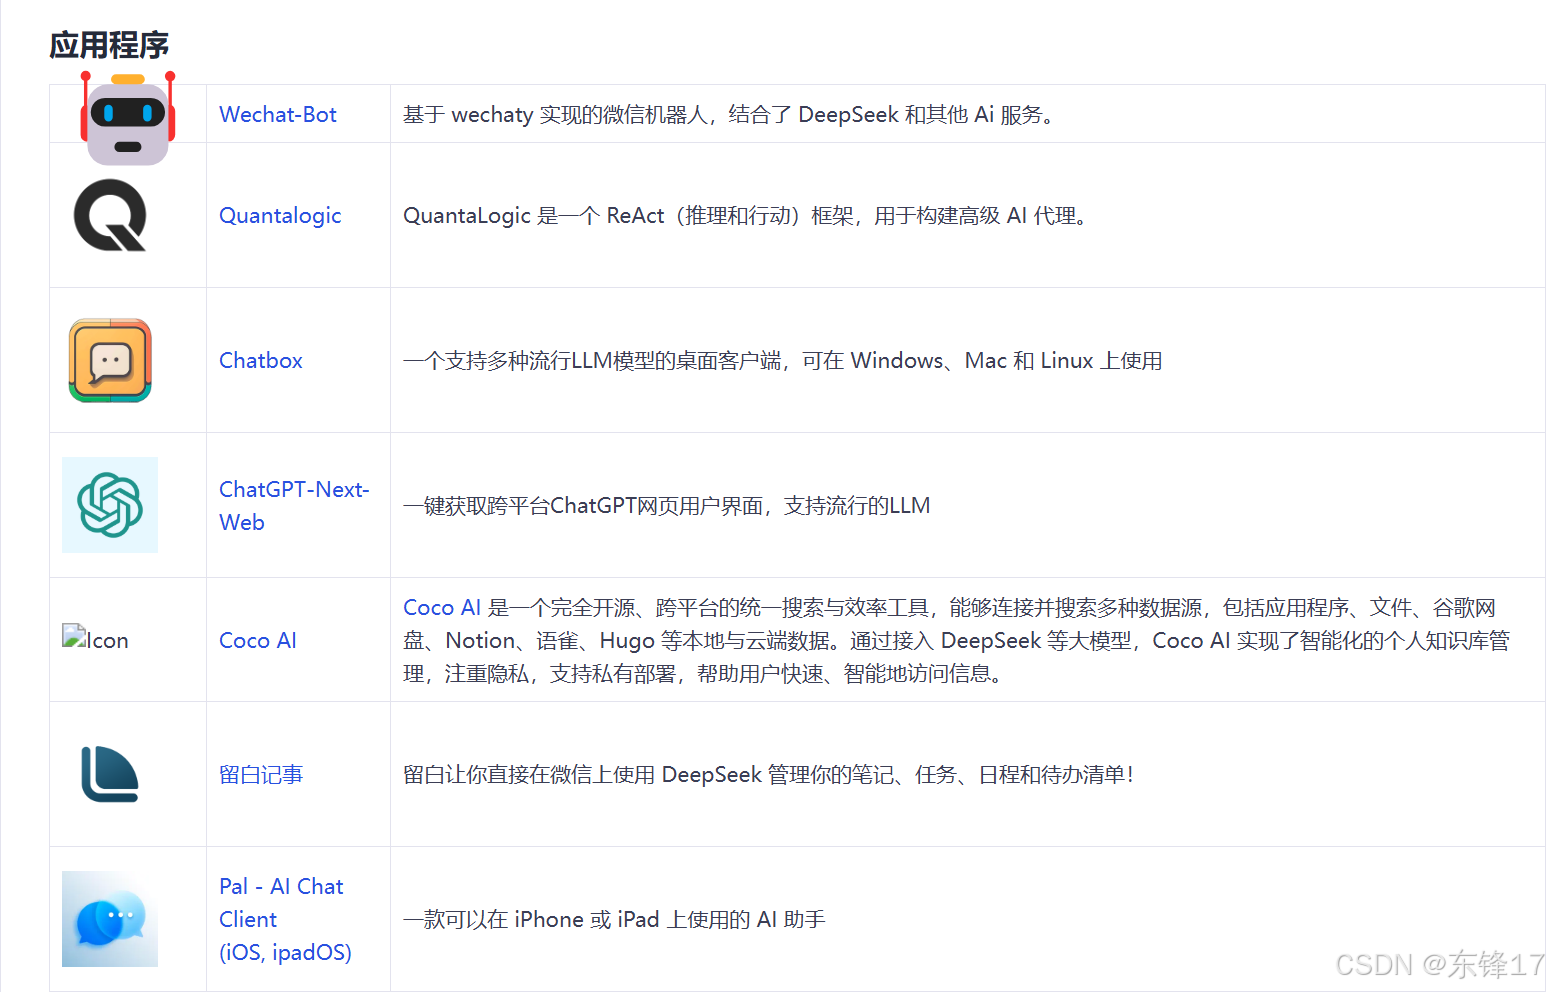Open the Coco AI link in name column

(258, 640)
